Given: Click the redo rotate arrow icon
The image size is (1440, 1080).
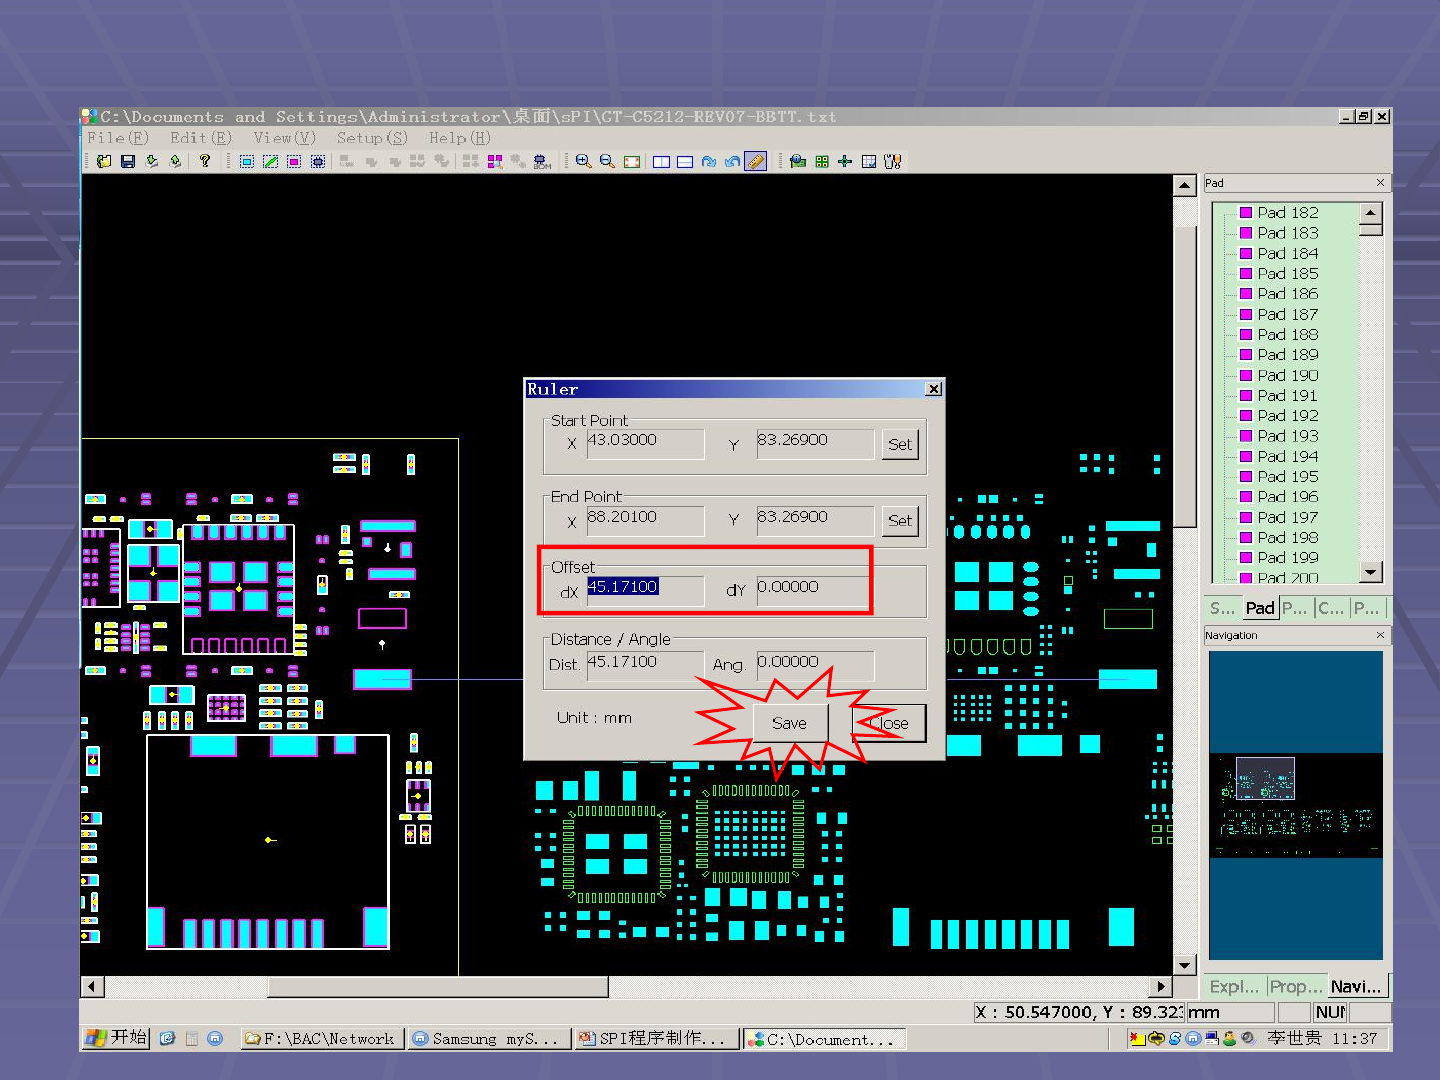Looking at the screenshot, I should (709, 161).
